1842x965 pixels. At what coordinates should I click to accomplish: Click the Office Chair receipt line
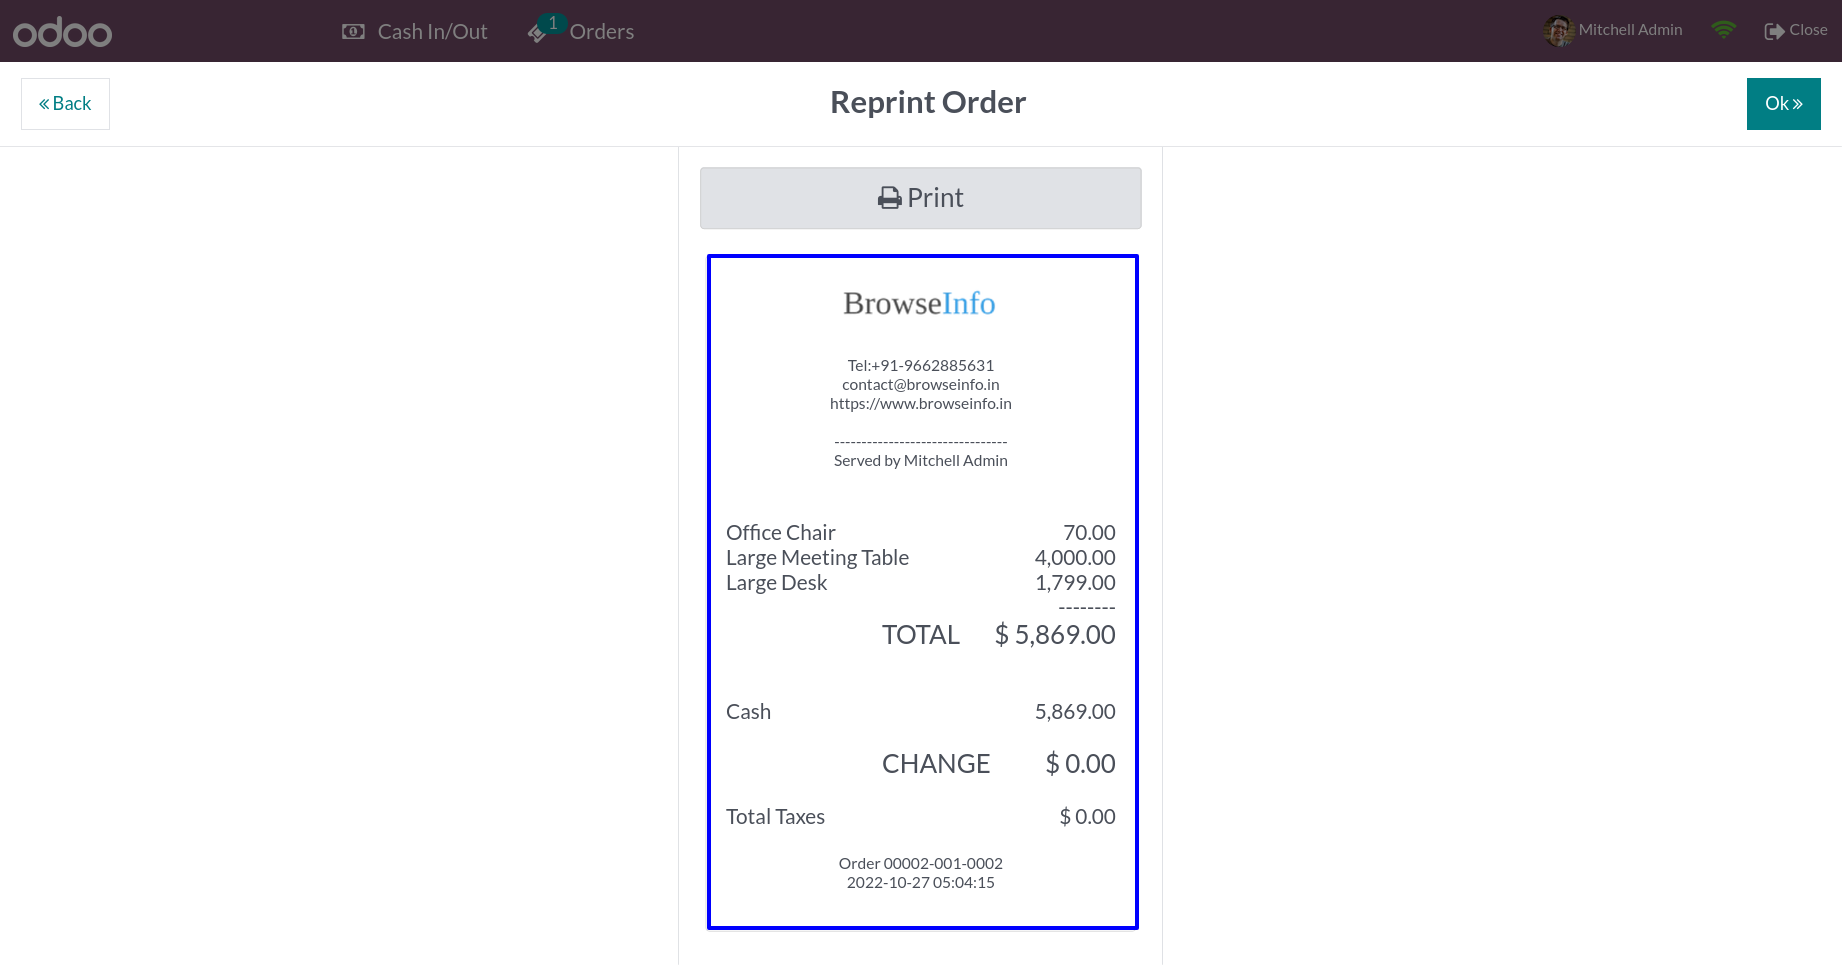pos(921,533)
